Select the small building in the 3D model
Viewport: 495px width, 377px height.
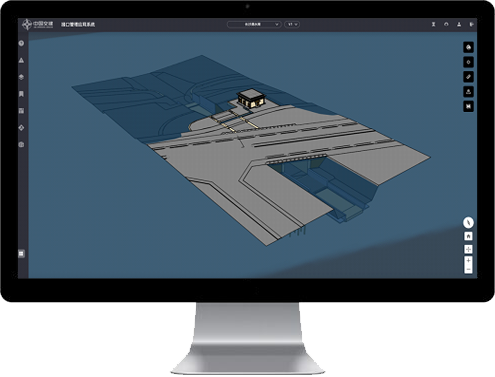point(251,98)
